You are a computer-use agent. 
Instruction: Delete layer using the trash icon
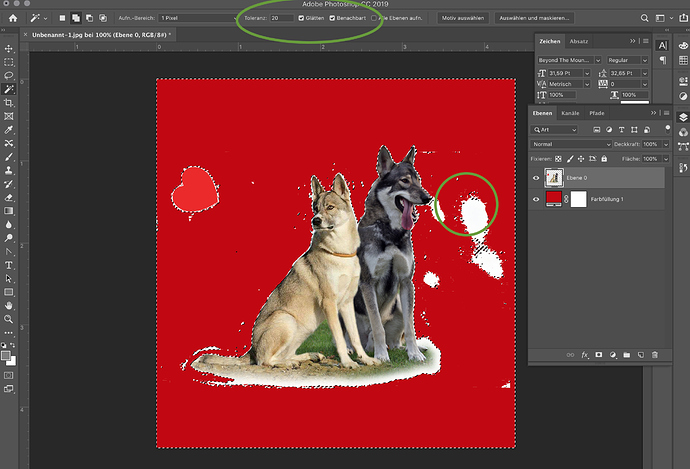pyautogui.click(x=654, y=354)
